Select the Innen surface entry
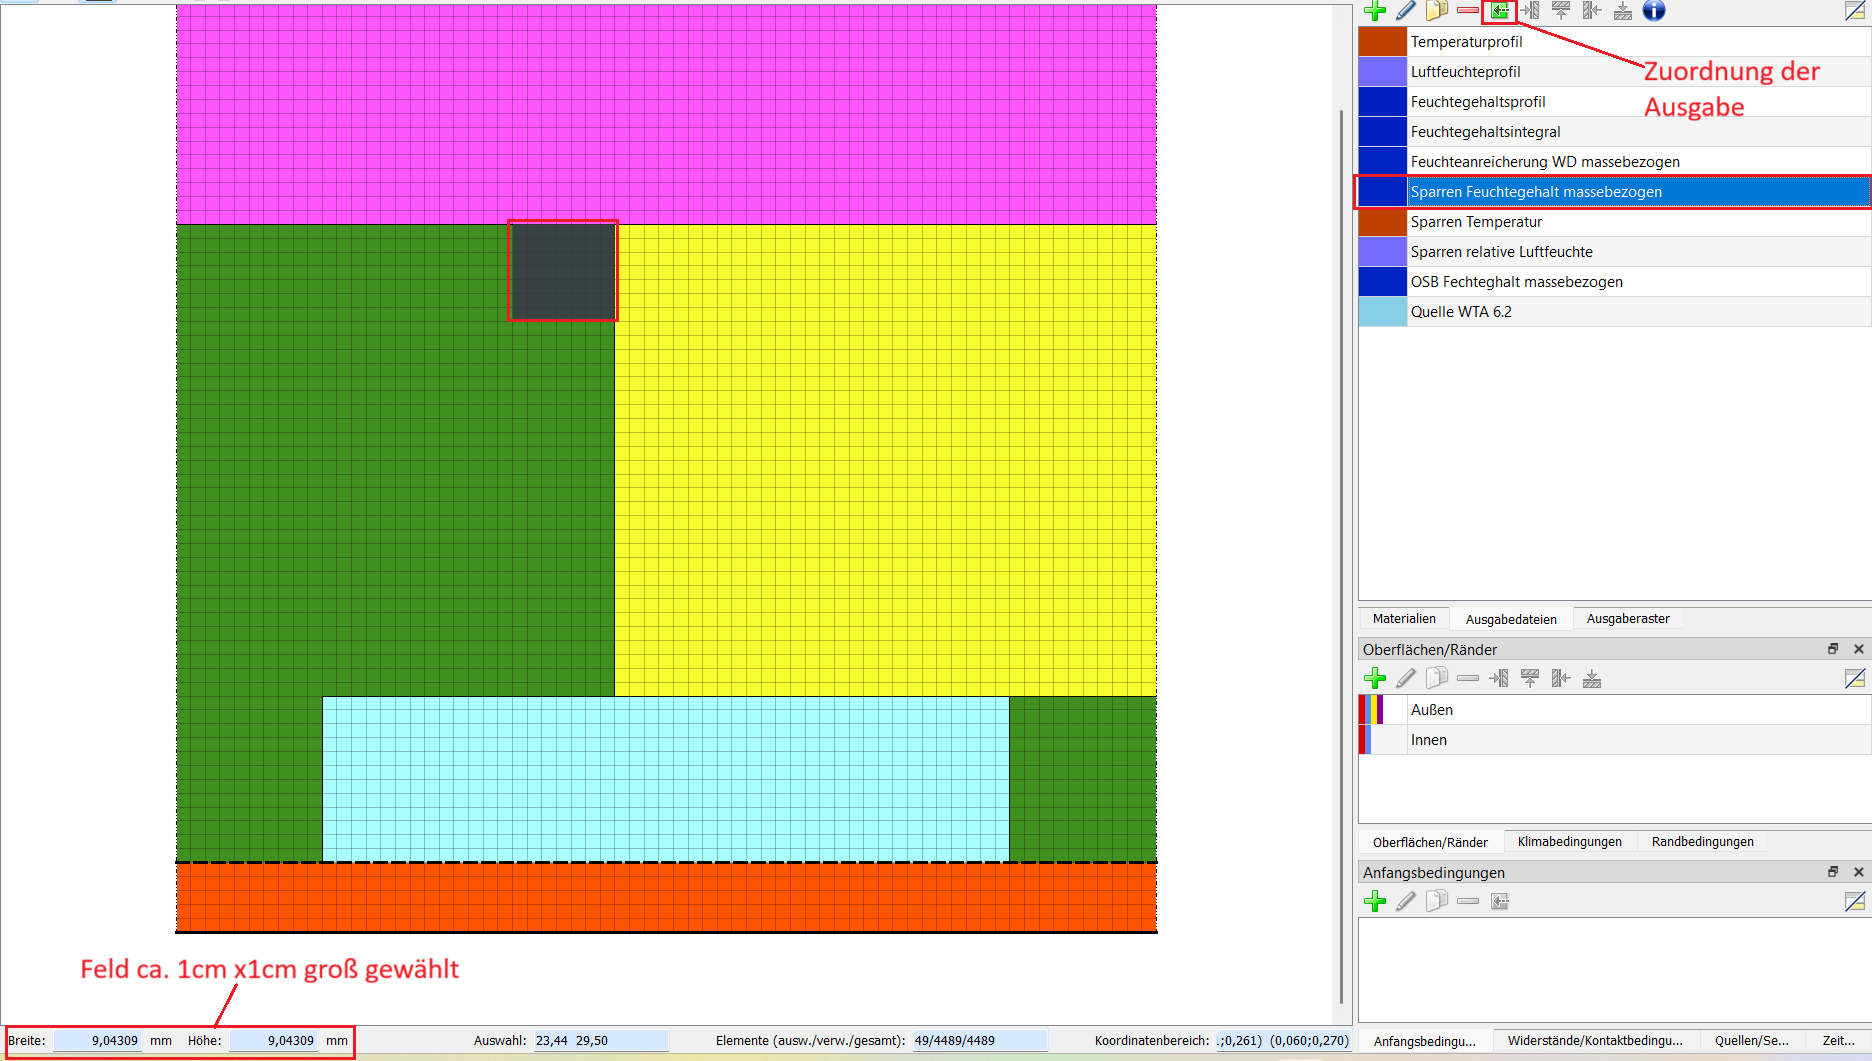The height and width of the screenshot is (1061, 1872). [x=1614, y=740]
